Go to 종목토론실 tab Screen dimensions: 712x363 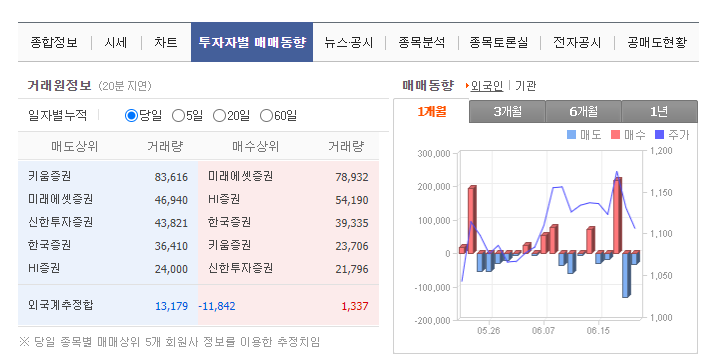pyautogui.click(x=499, y=42)
